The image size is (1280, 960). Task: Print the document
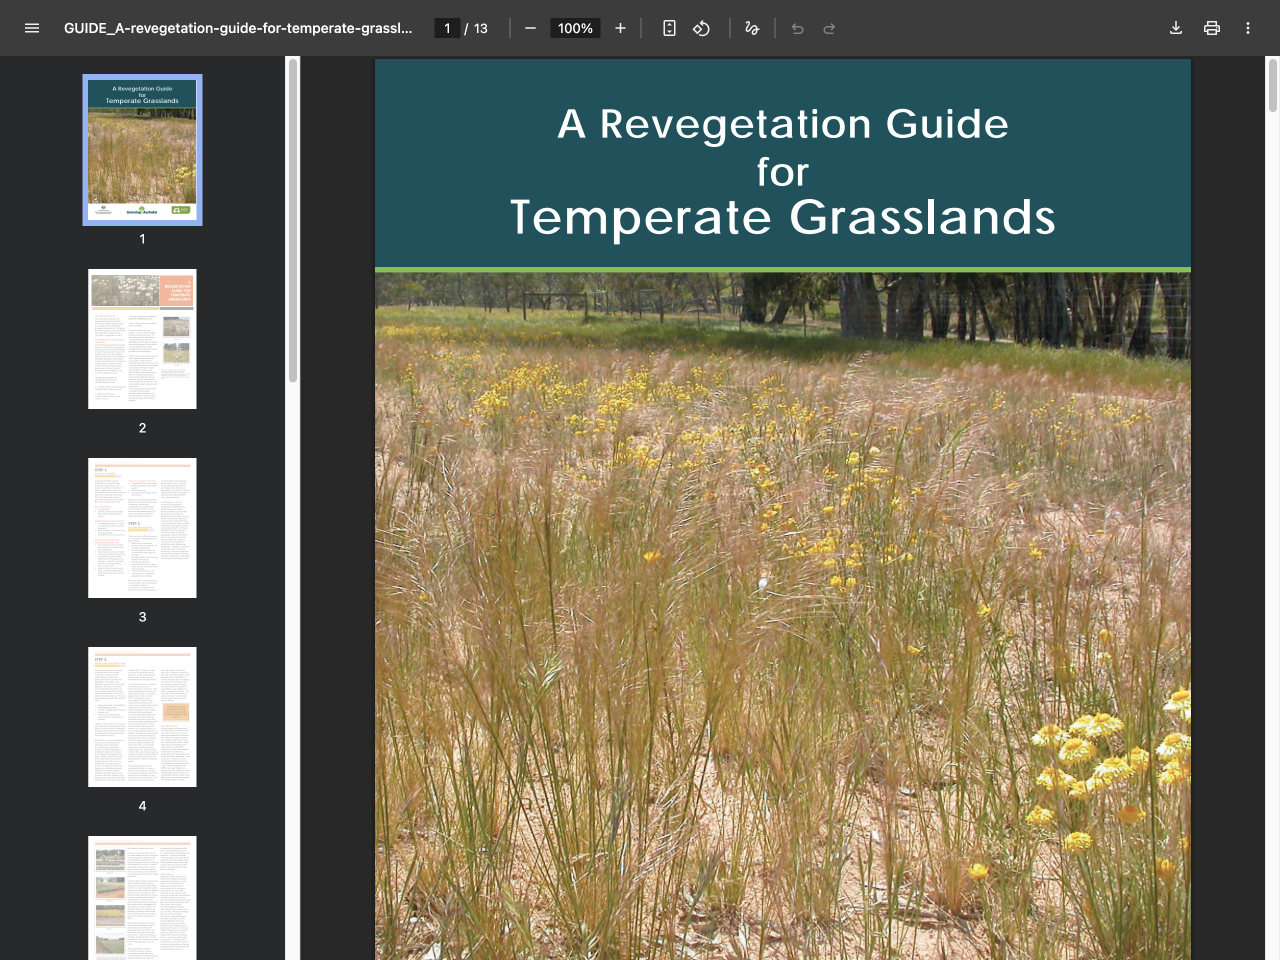[x=1212, y=28]
